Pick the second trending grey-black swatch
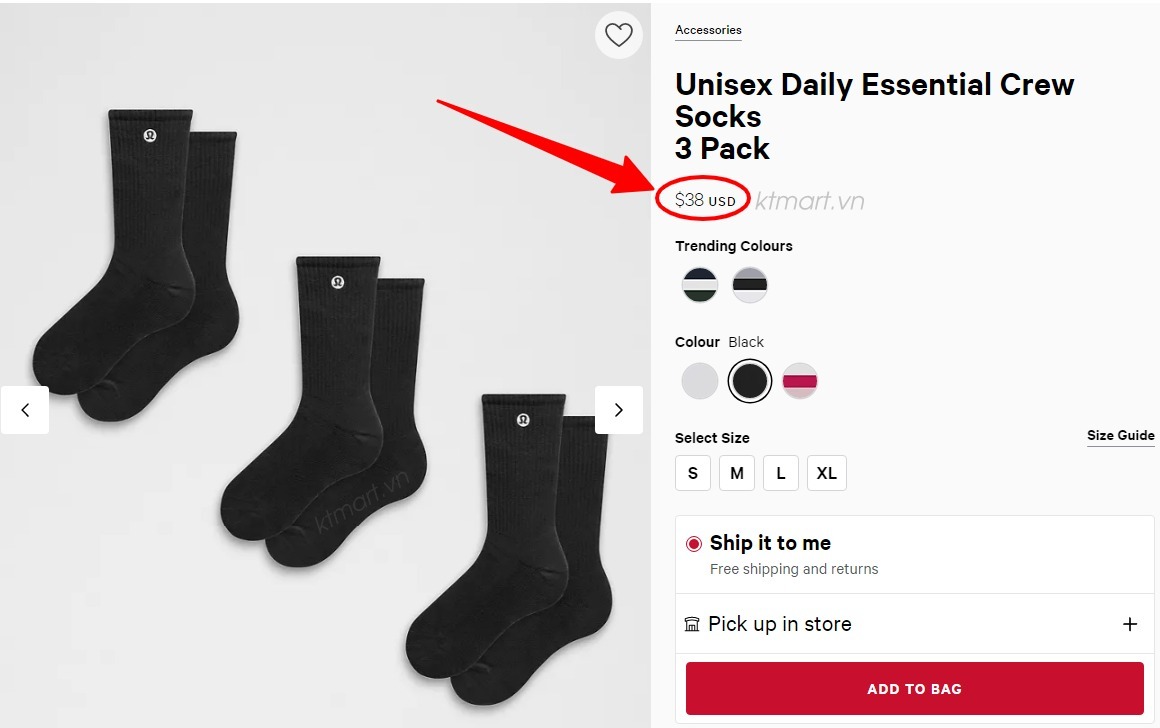This screenshot has width=1160, height=728. click(x=750, y=285)
